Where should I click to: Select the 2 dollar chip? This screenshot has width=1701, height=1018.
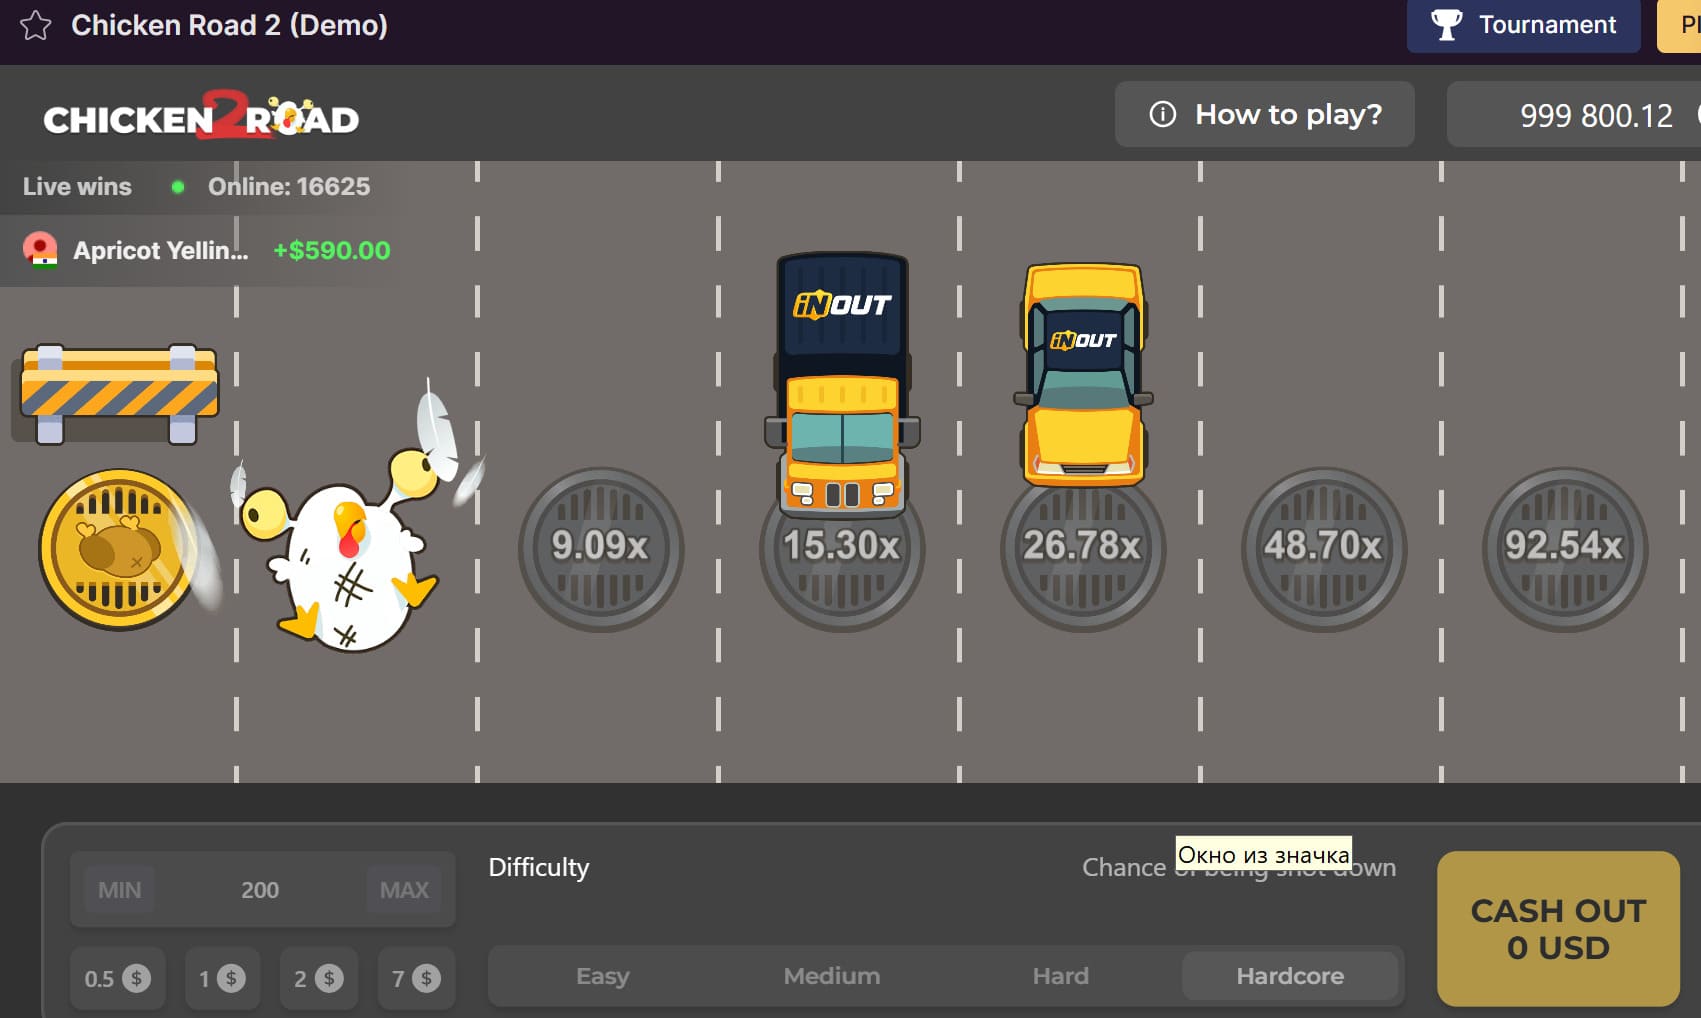pos(319,979)
